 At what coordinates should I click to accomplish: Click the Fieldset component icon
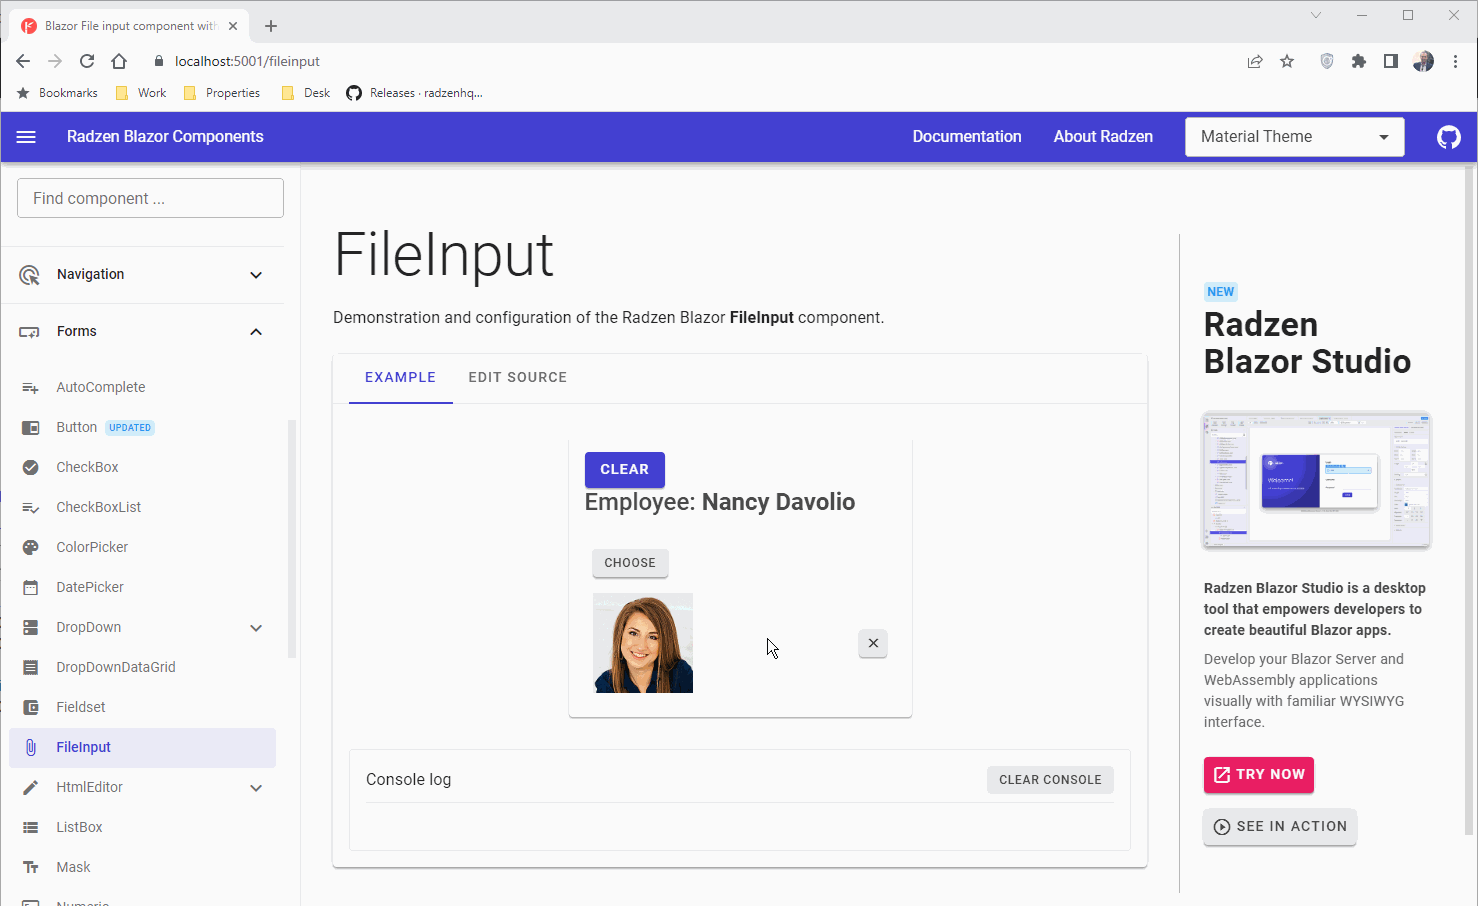coord(31,707)
